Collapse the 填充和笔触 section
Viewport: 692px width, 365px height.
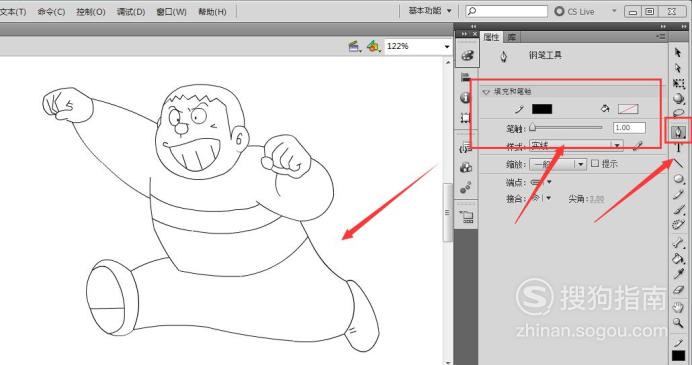pos(486,92)
